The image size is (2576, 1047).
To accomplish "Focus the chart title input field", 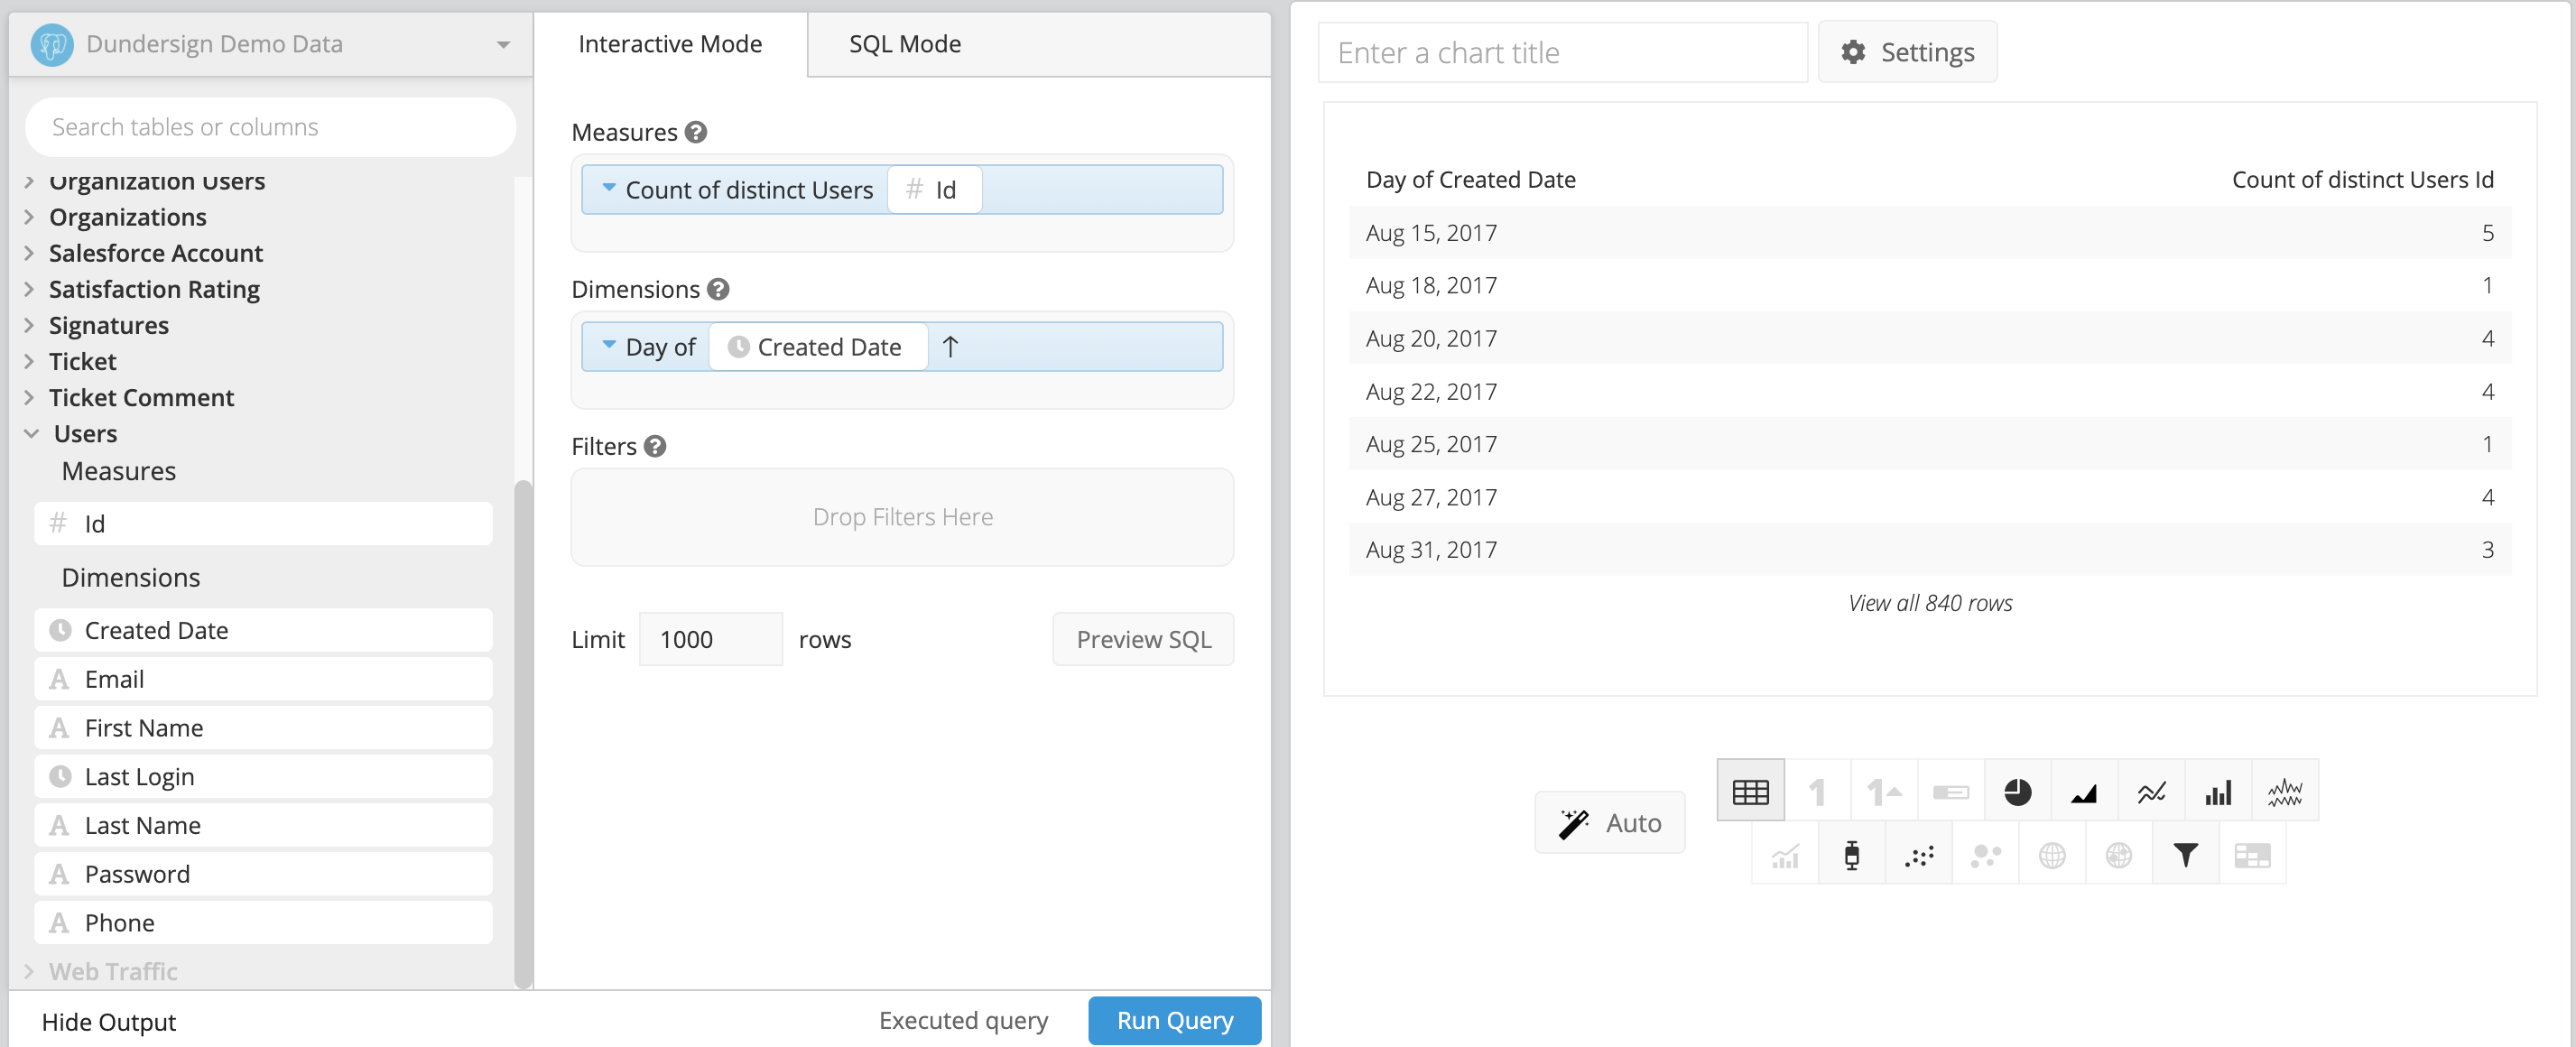I will 1563,52.
